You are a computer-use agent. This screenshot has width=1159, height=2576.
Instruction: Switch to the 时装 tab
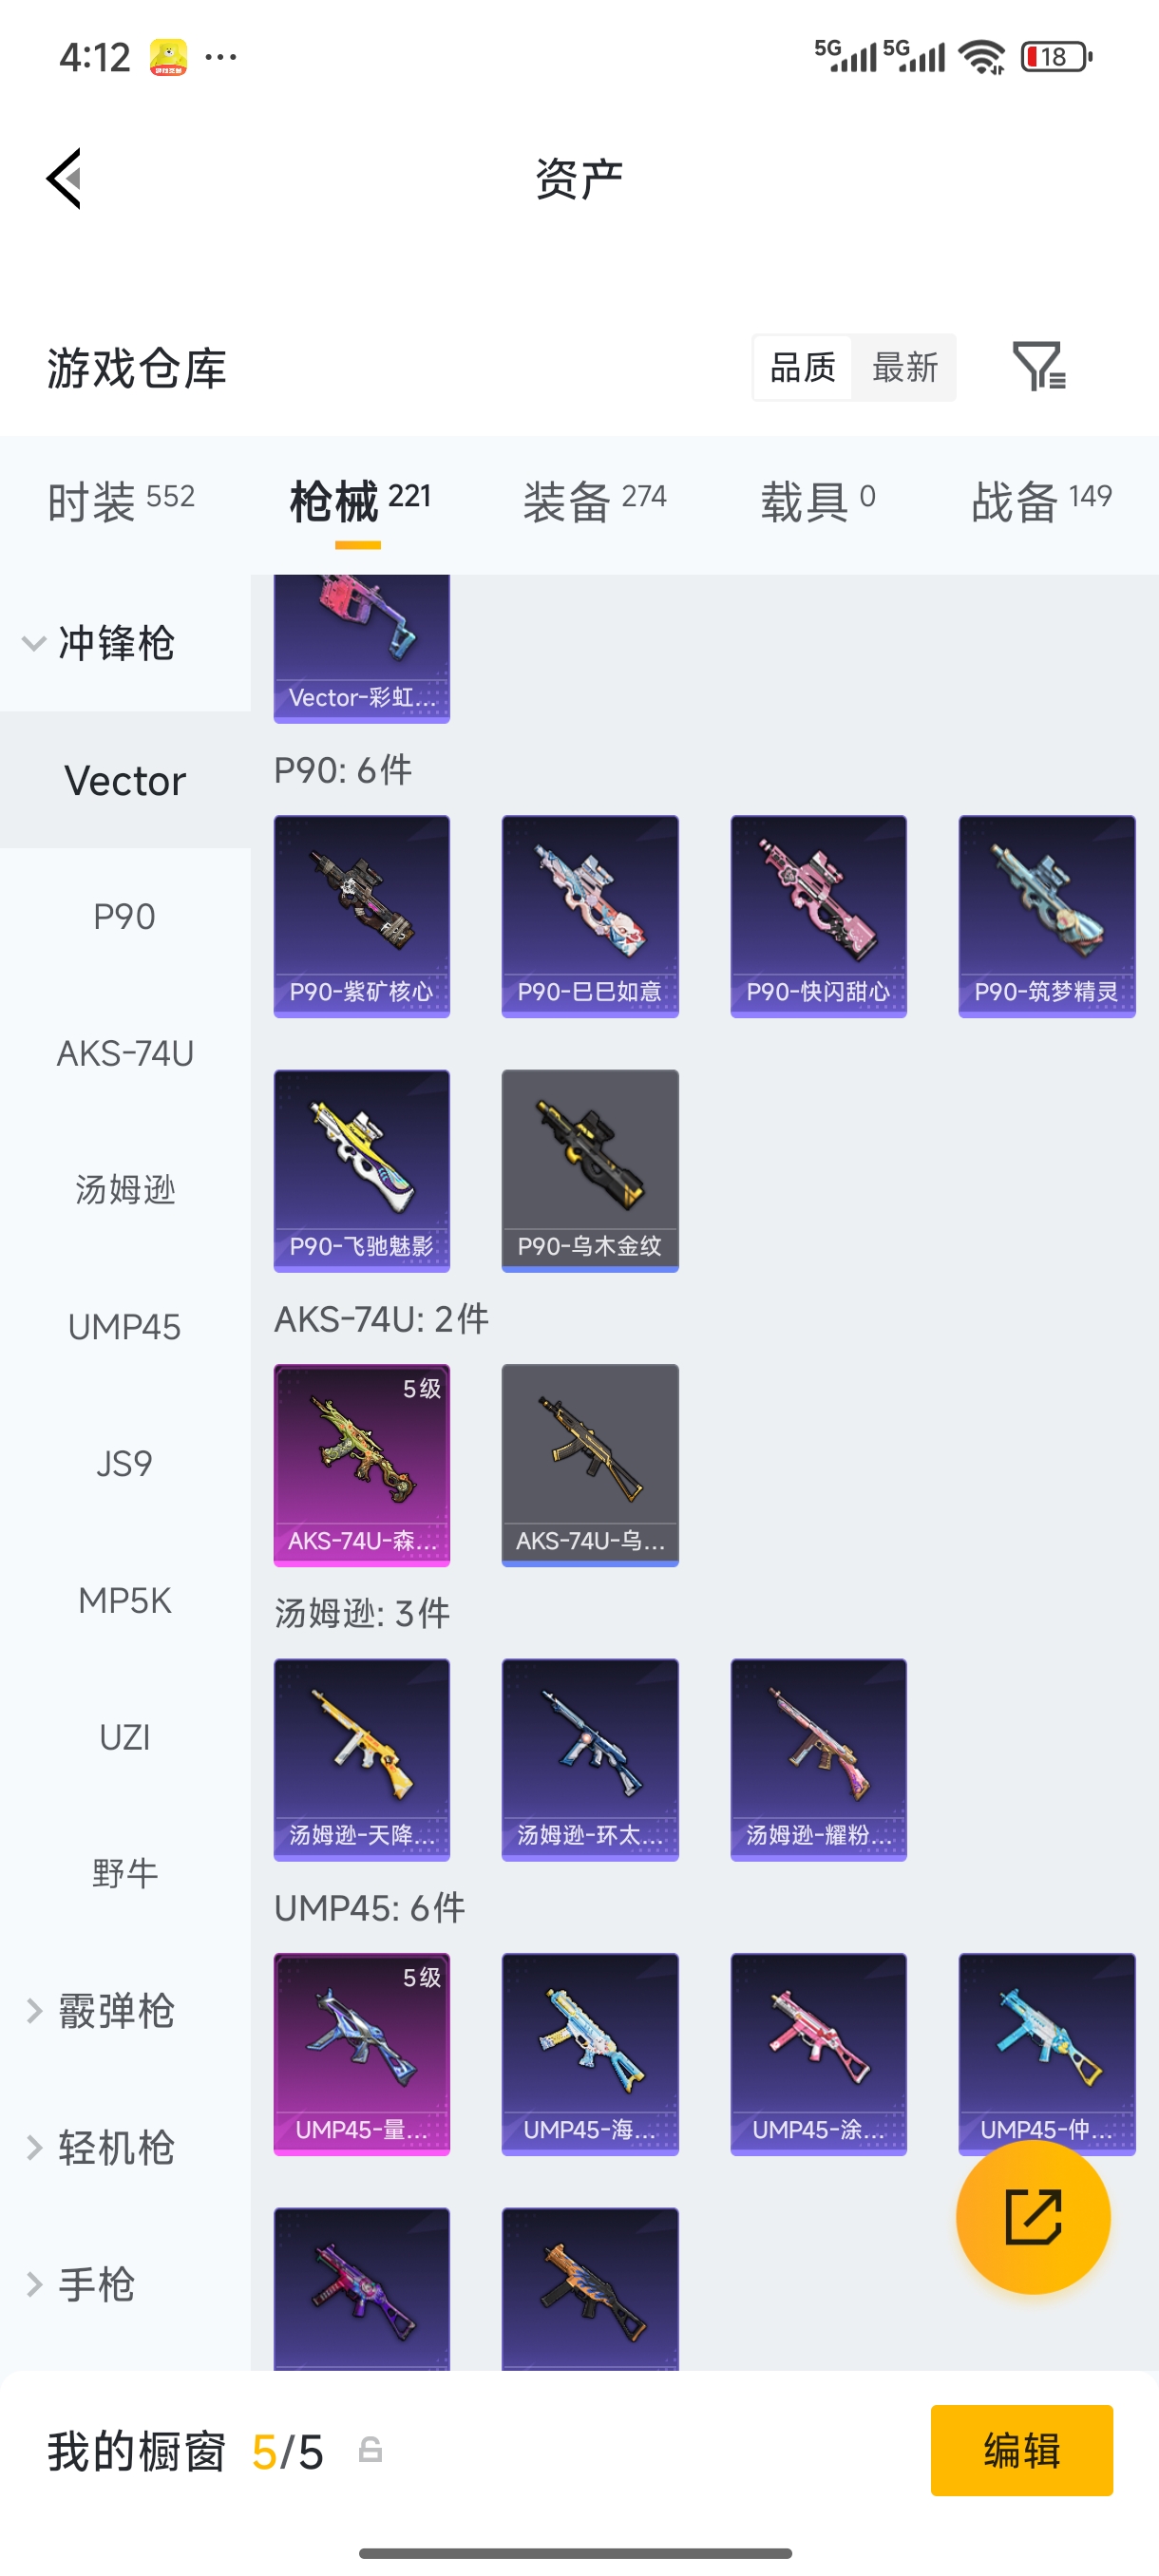click(121, 500)
